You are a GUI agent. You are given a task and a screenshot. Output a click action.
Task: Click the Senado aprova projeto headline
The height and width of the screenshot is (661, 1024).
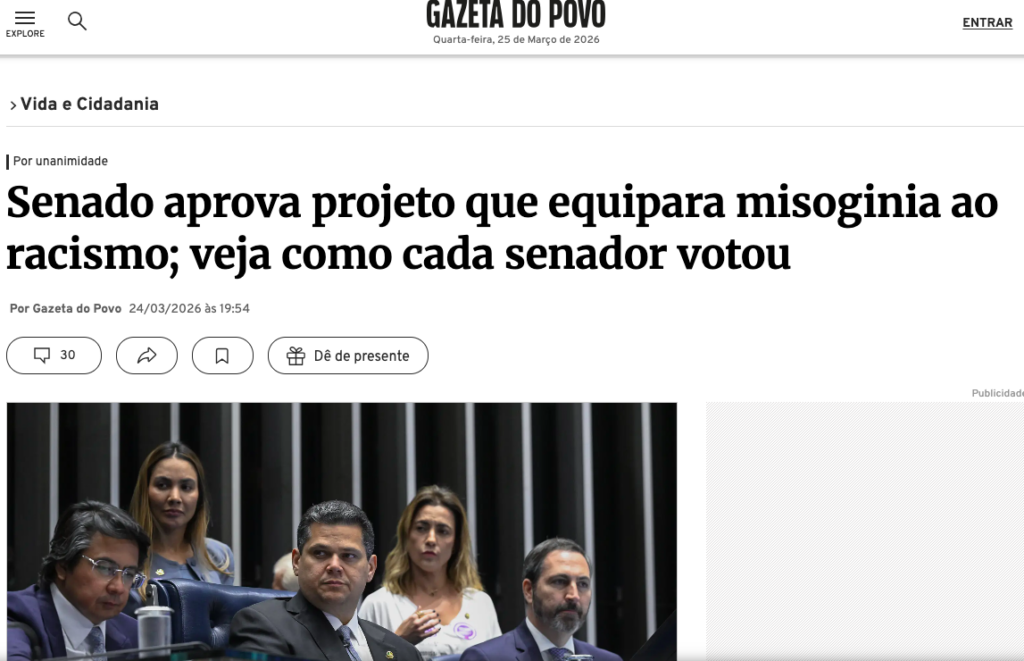[x=502, y=227]
